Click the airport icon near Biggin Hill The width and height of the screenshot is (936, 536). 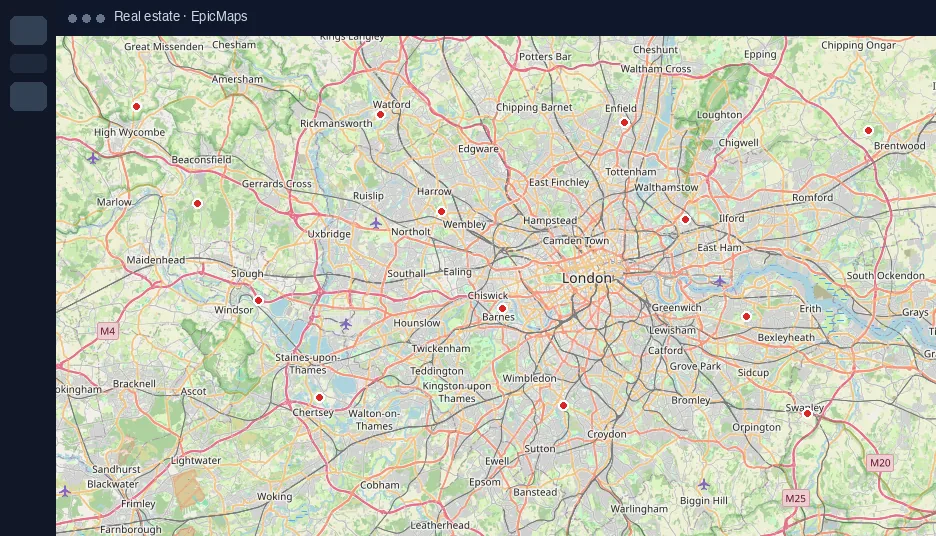[704, 484]
